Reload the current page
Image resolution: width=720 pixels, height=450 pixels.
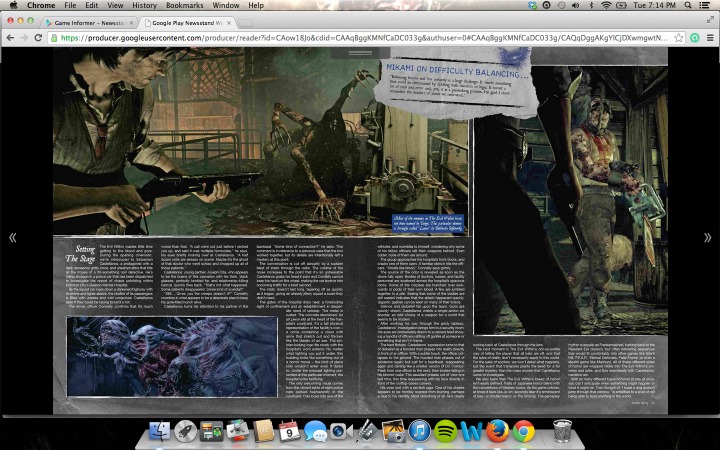[x=38, y=38]
